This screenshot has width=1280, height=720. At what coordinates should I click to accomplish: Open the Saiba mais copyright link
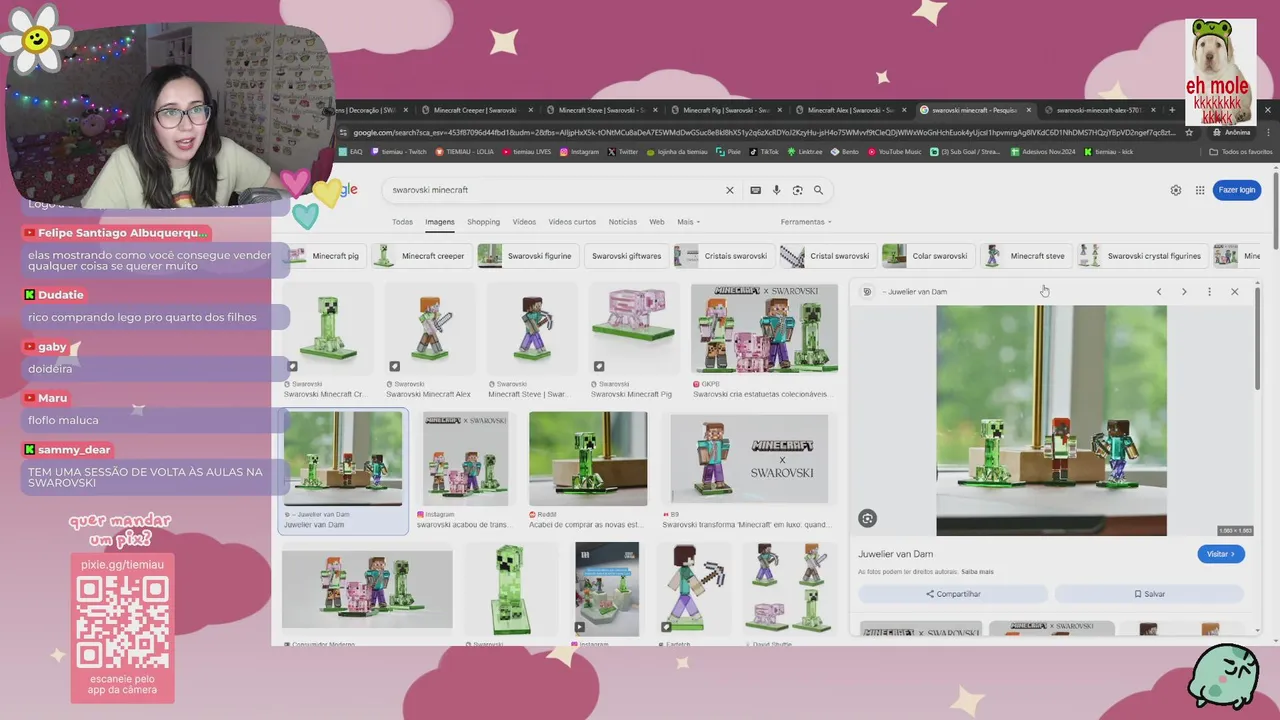pyautogui.click(x=978, y=572)
